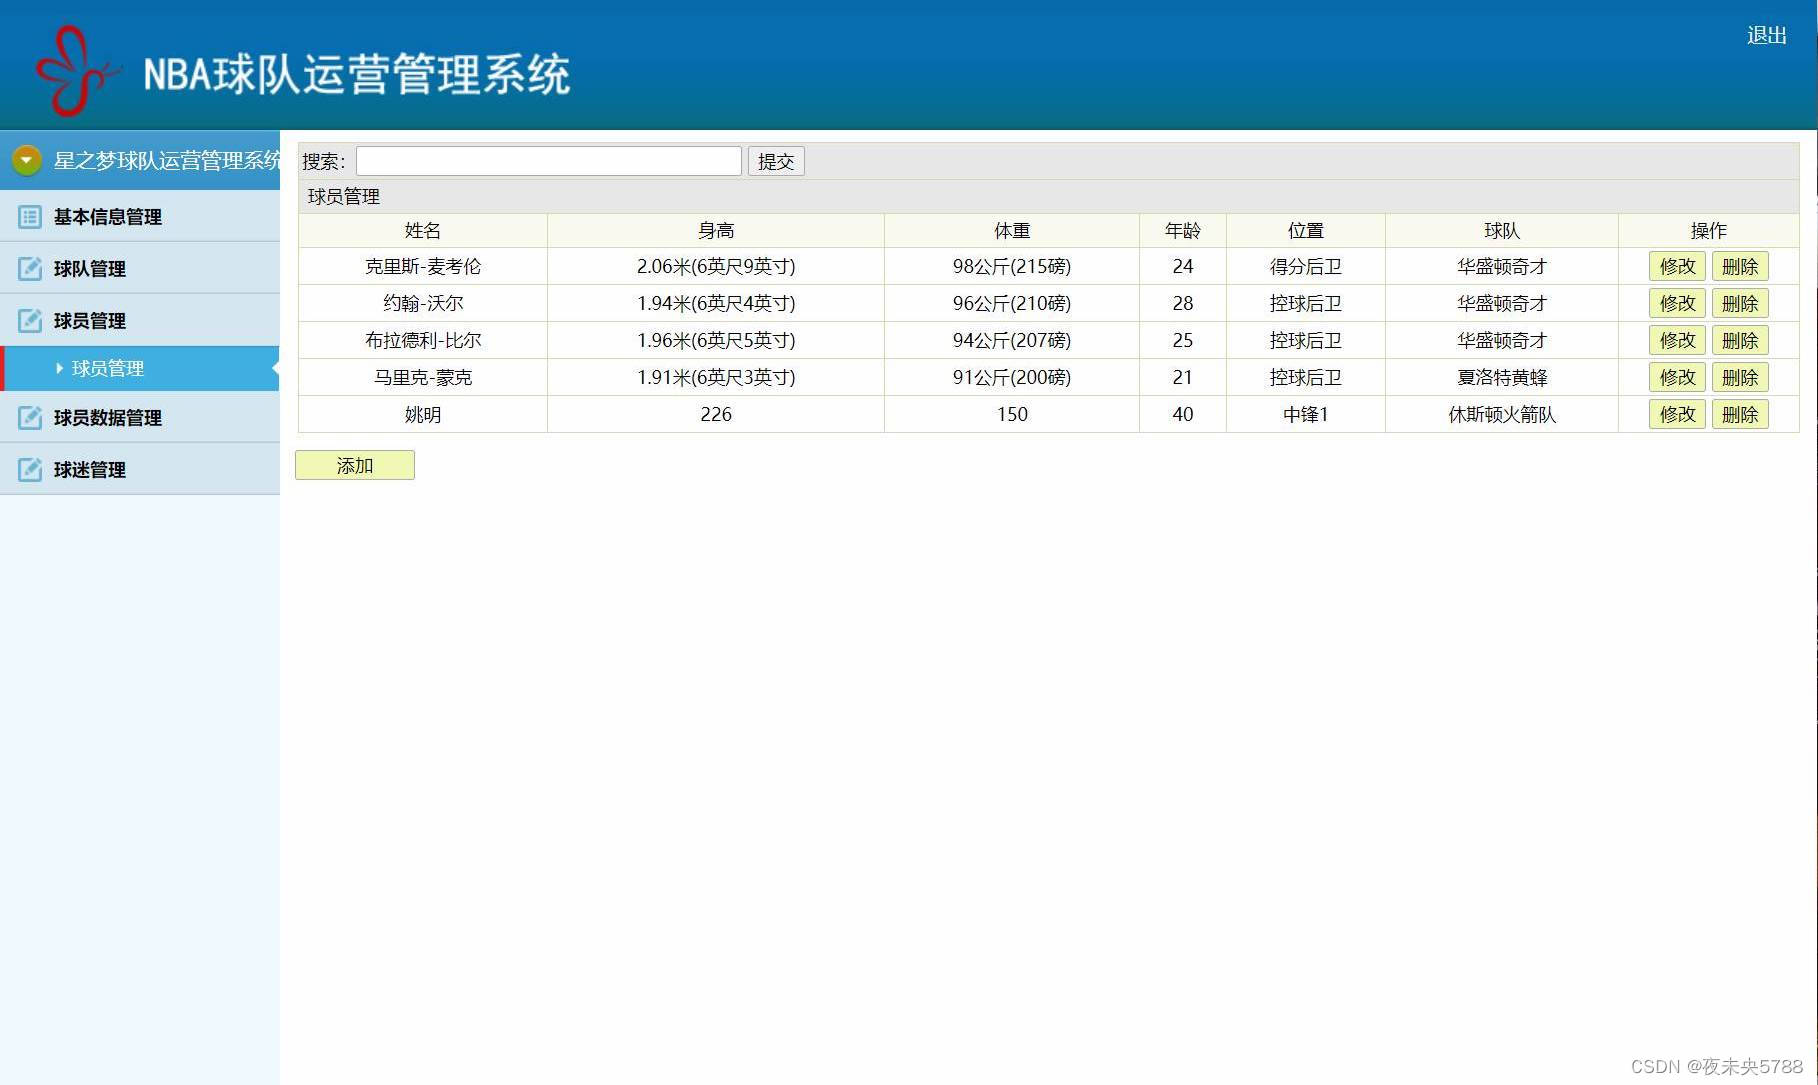Click the 提交 search button

click(776, 161)
